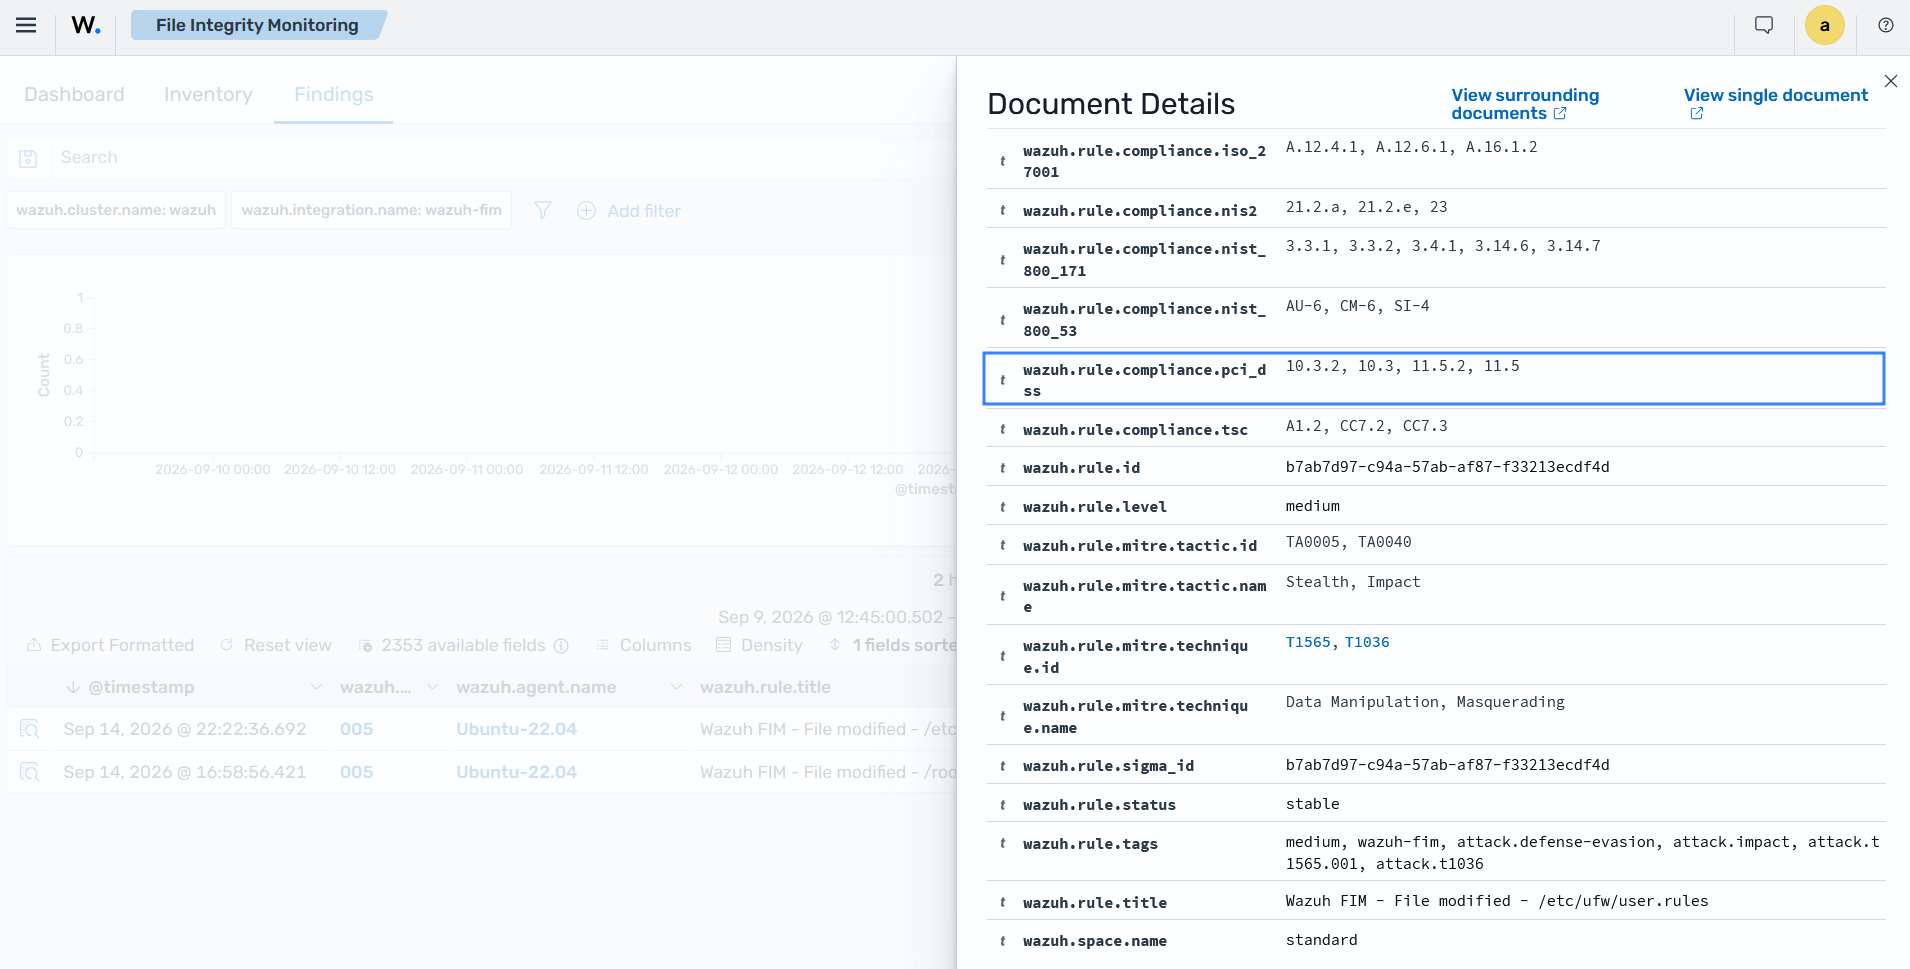The image size is (1910, 969).
Task: Click Export Formatted
Action: pyautogui.click(x=110, y=645)
